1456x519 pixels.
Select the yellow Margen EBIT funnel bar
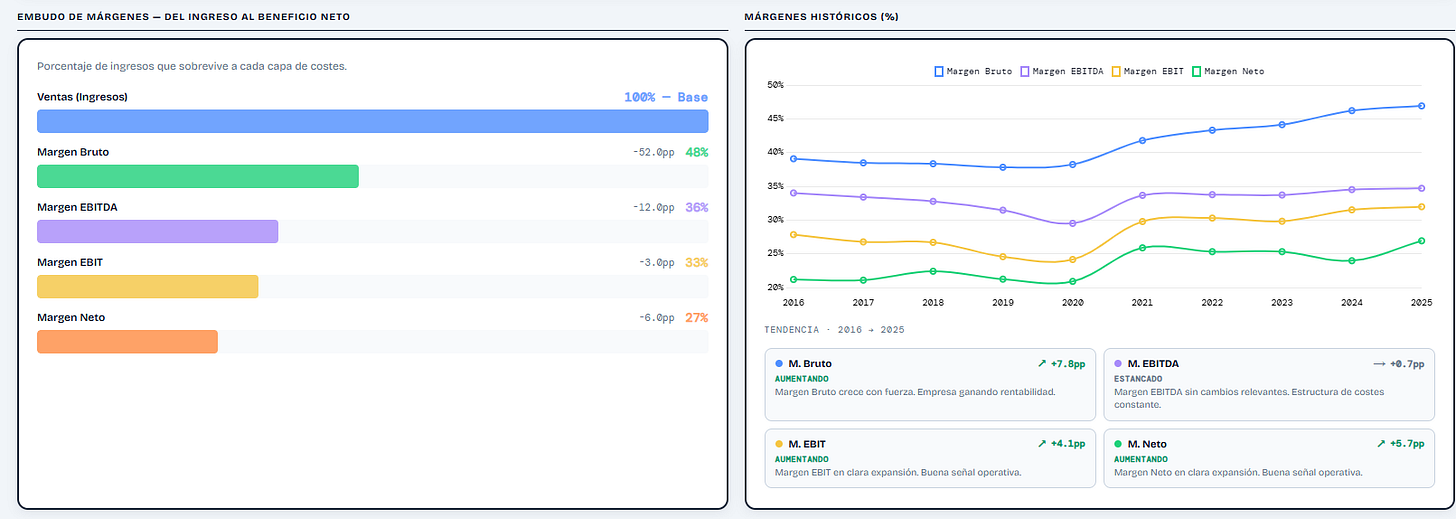(x=147, y=286)
